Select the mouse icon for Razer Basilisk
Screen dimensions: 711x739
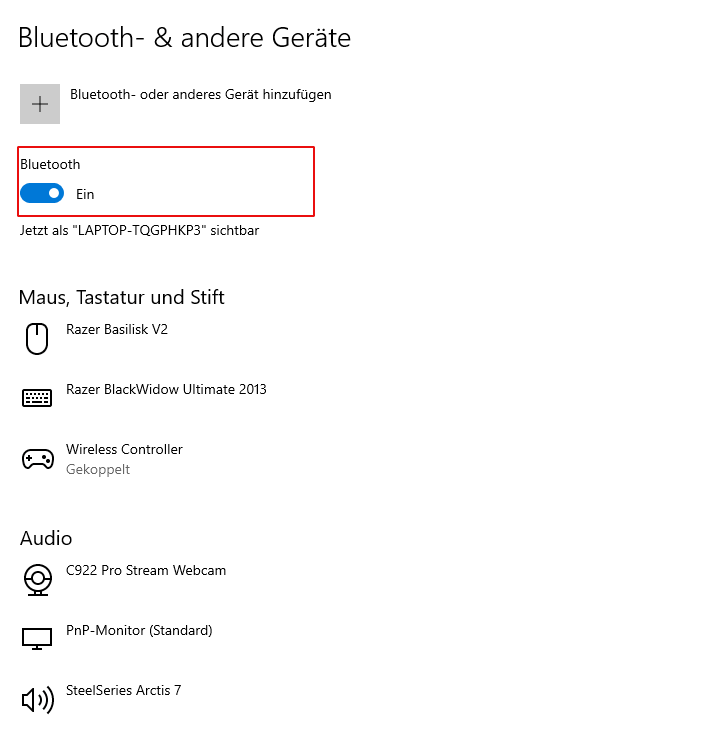point(37,339)
